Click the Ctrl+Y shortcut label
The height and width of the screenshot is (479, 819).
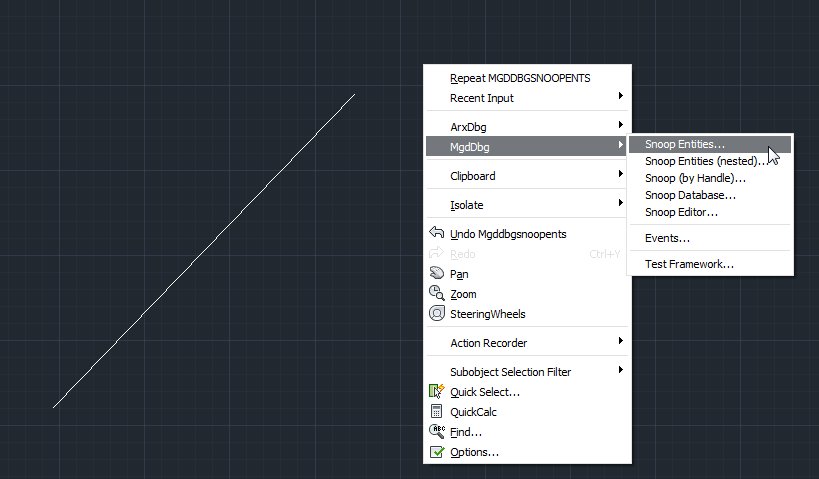coord(604,254)
